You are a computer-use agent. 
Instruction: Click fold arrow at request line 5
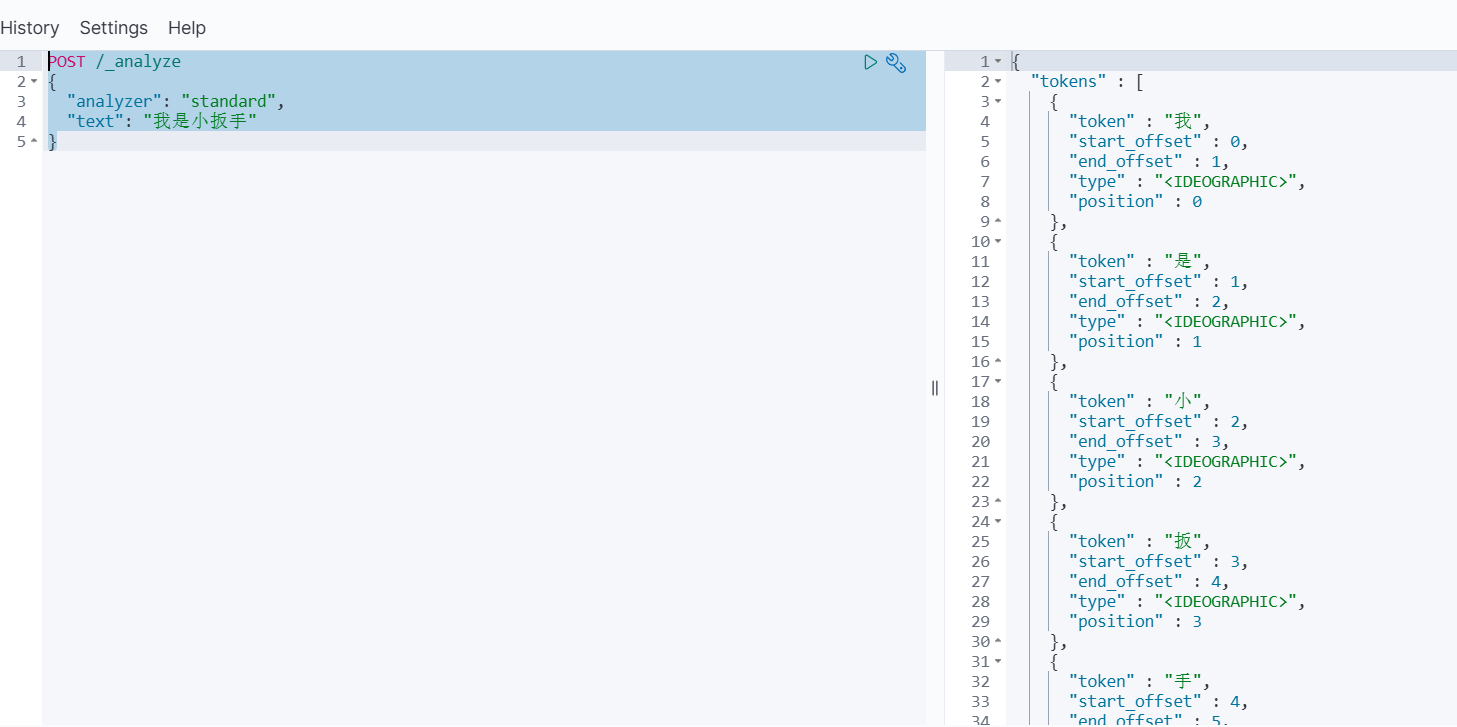point(34,142)
